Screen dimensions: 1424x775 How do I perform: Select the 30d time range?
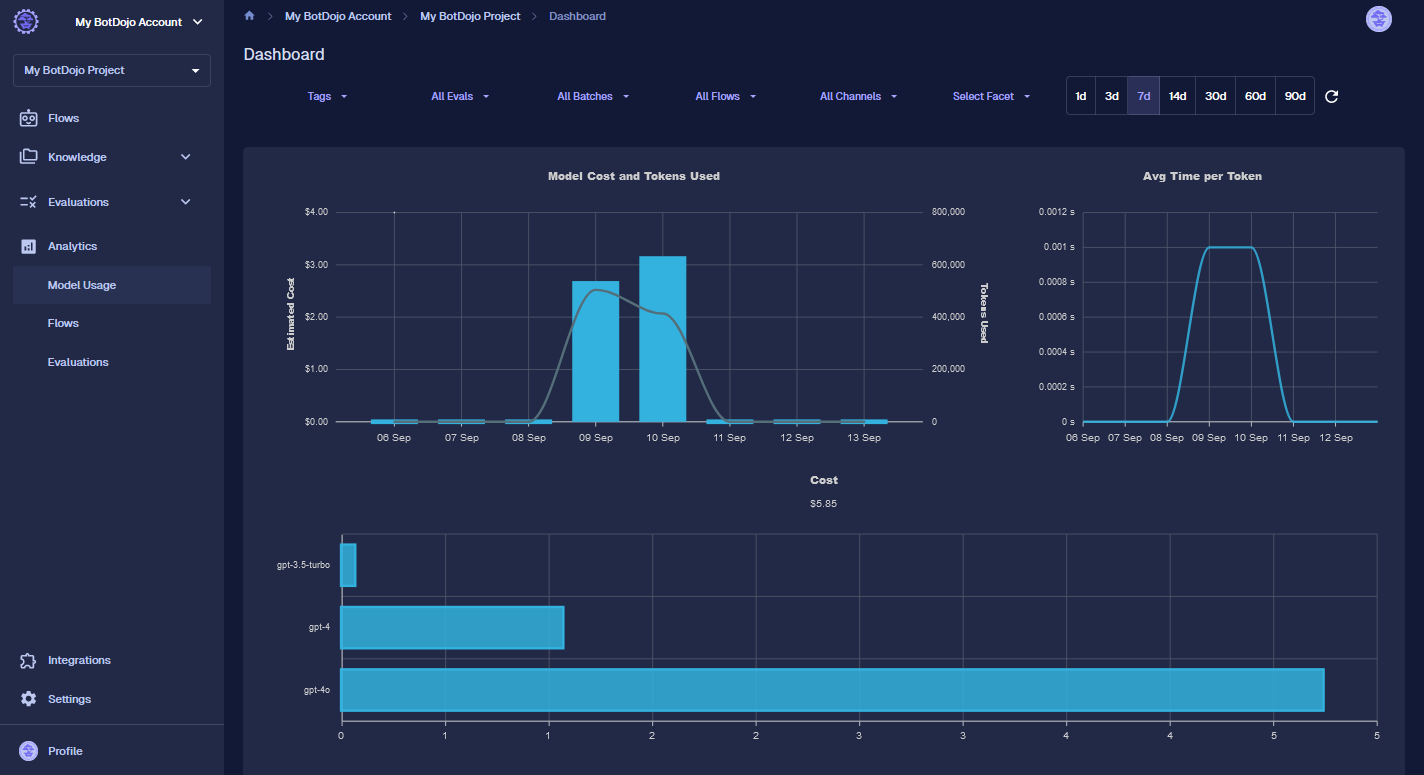coord(1216,96)
